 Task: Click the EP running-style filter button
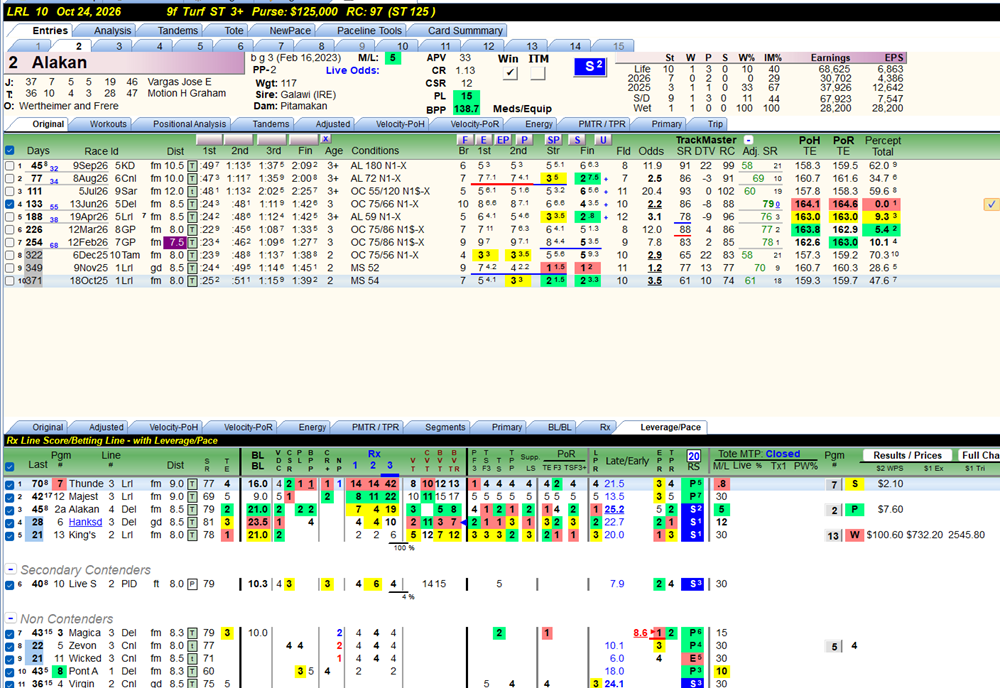coord(503,140)
